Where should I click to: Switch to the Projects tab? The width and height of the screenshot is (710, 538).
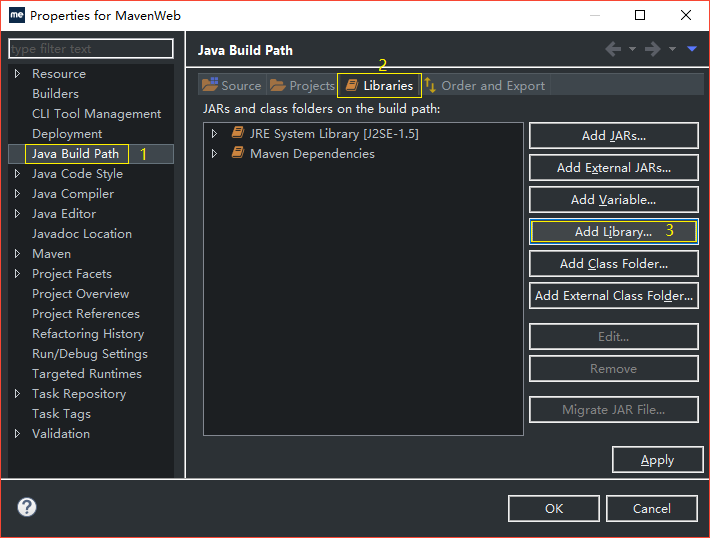(302, 85)
